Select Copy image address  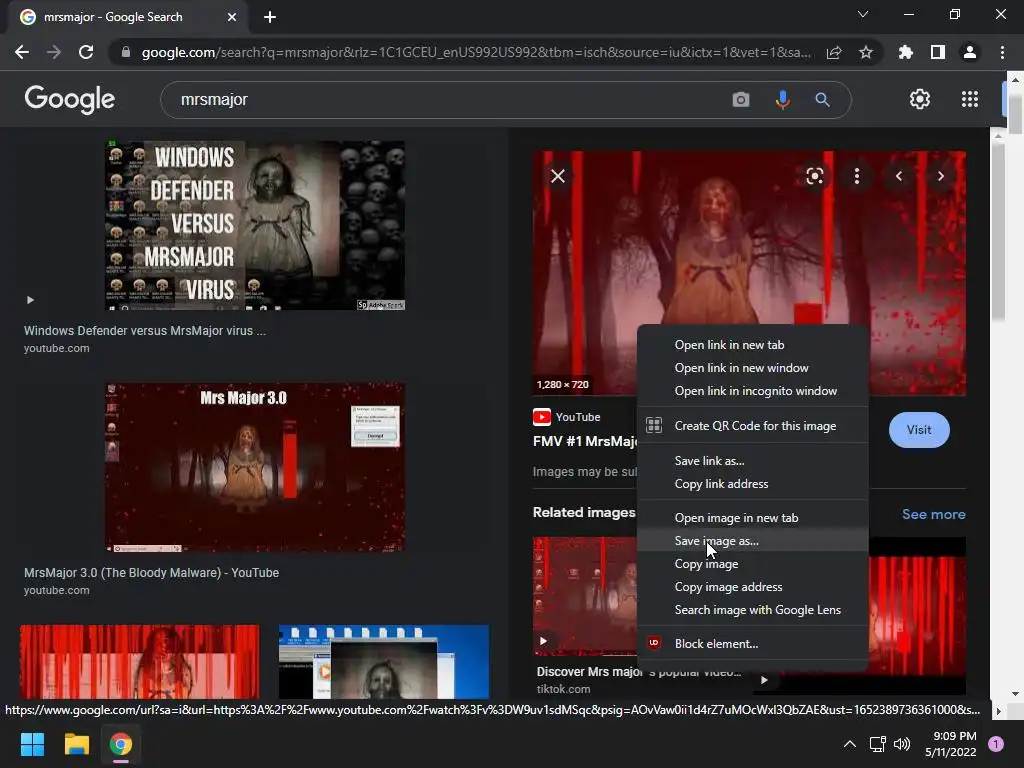coord(752,586)
